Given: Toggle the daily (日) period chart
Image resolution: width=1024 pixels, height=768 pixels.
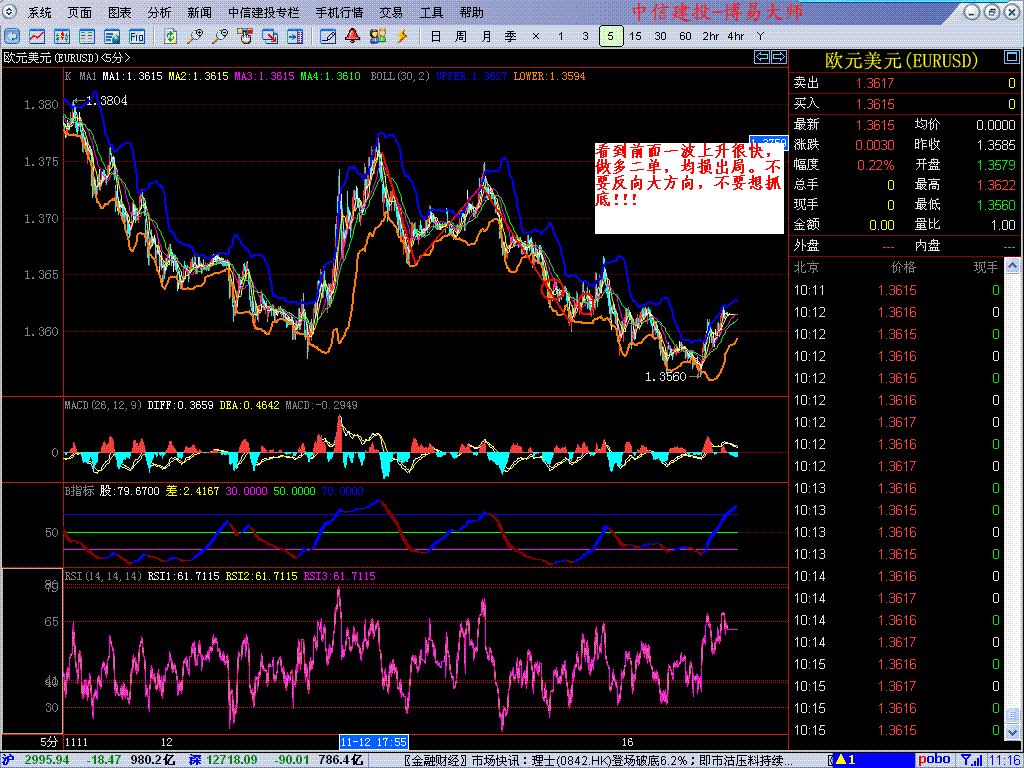Looking at the screenshot, I should (435, 36).
